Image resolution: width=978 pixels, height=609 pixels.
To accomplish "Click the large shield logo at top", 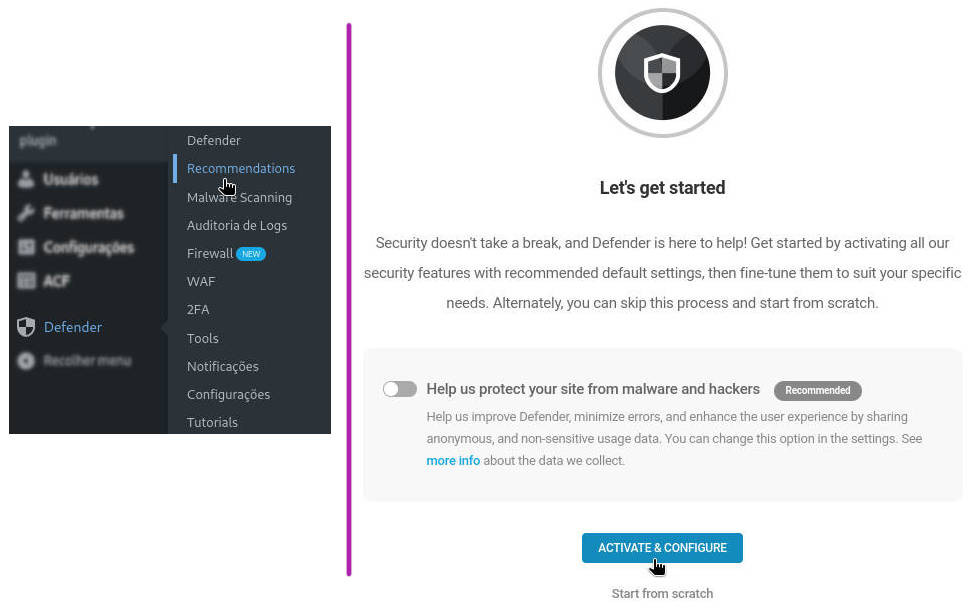I will (x=662, y=72).
